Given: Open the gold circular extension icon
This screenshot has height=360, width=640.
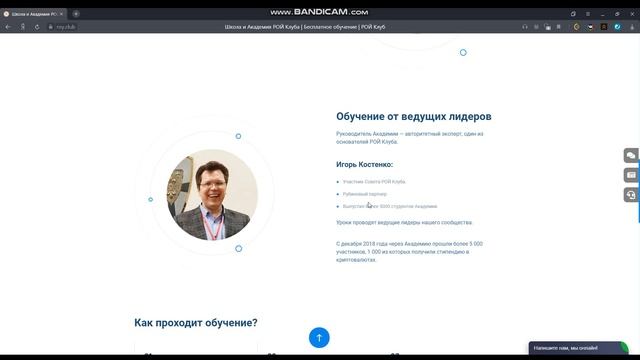Looking at the screenshot, I should coord(576,27).
